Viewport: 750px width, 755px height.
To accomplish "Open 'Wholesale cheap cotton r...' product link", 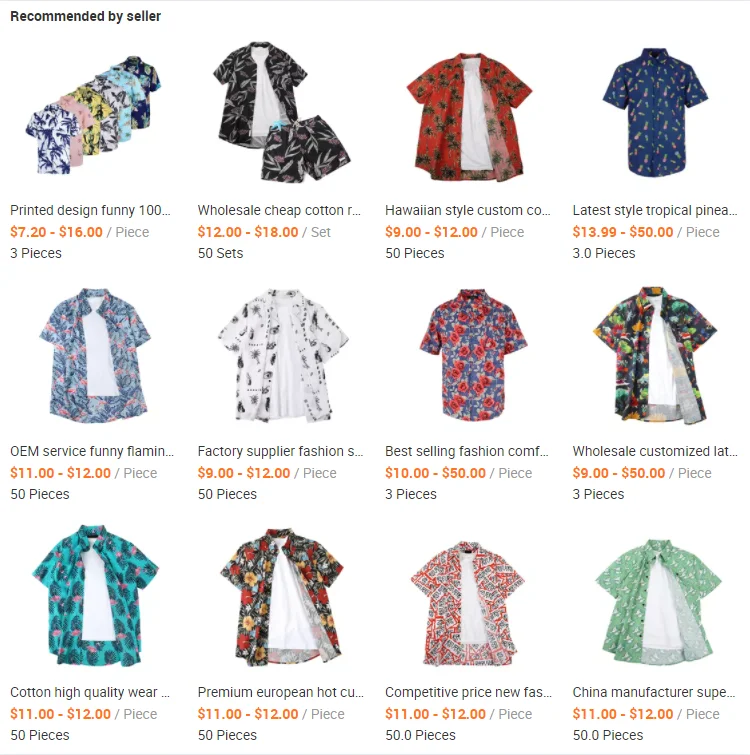I will [x=279, y=210].
